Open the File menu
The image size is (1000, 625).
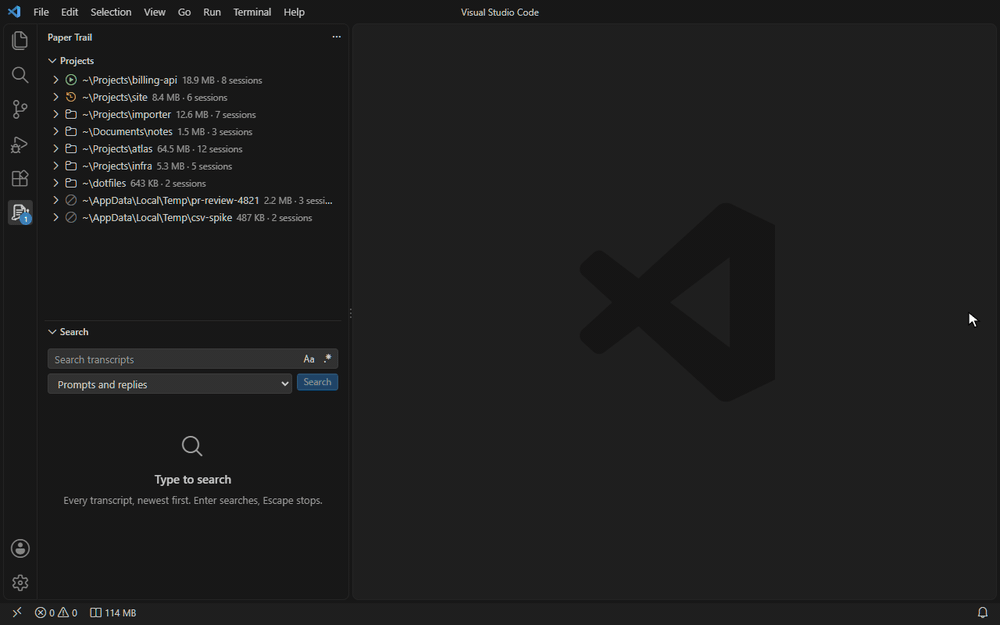pyautogui.click(x=41, y=12)
